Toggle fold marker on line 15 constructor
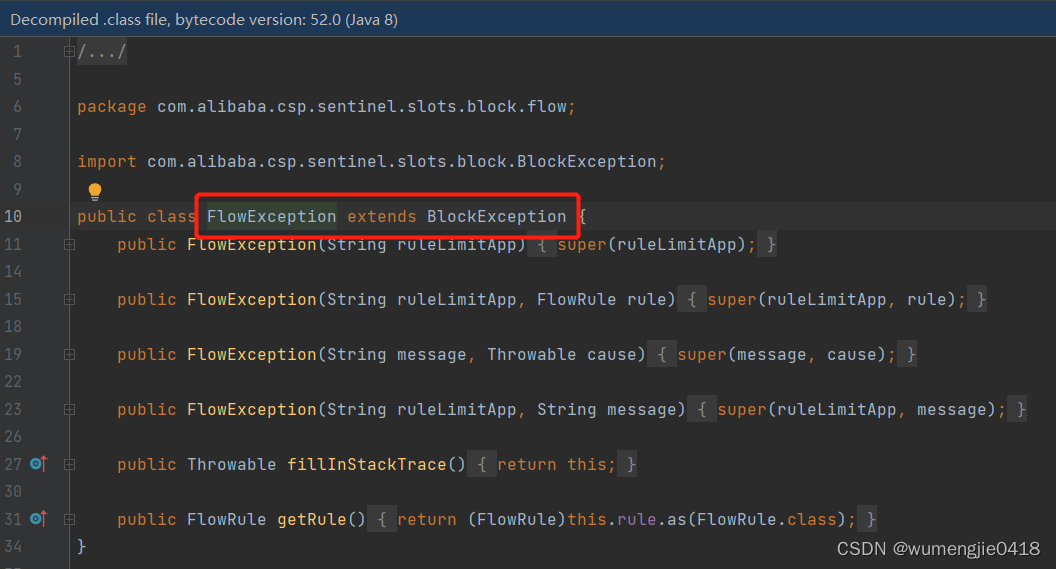 (69, 300)
